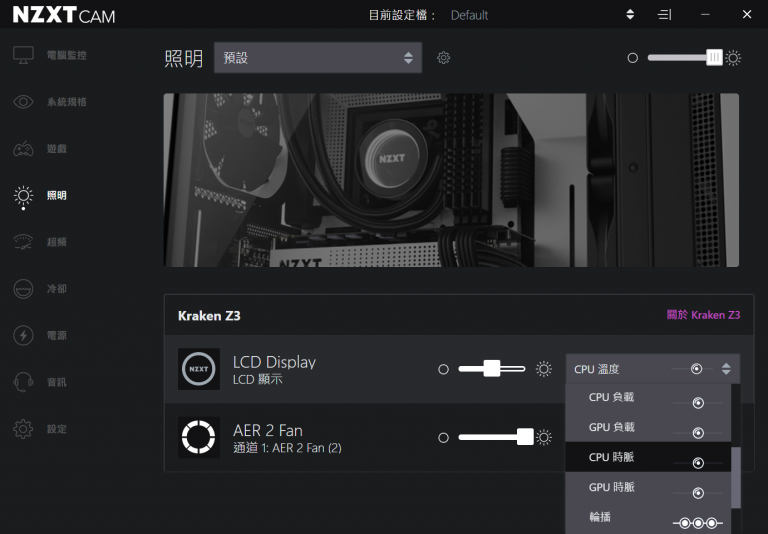The width and height of the screenshot is (768, 534).
Task: Open the 電源 power lightning icon
Action: [23, 336]
